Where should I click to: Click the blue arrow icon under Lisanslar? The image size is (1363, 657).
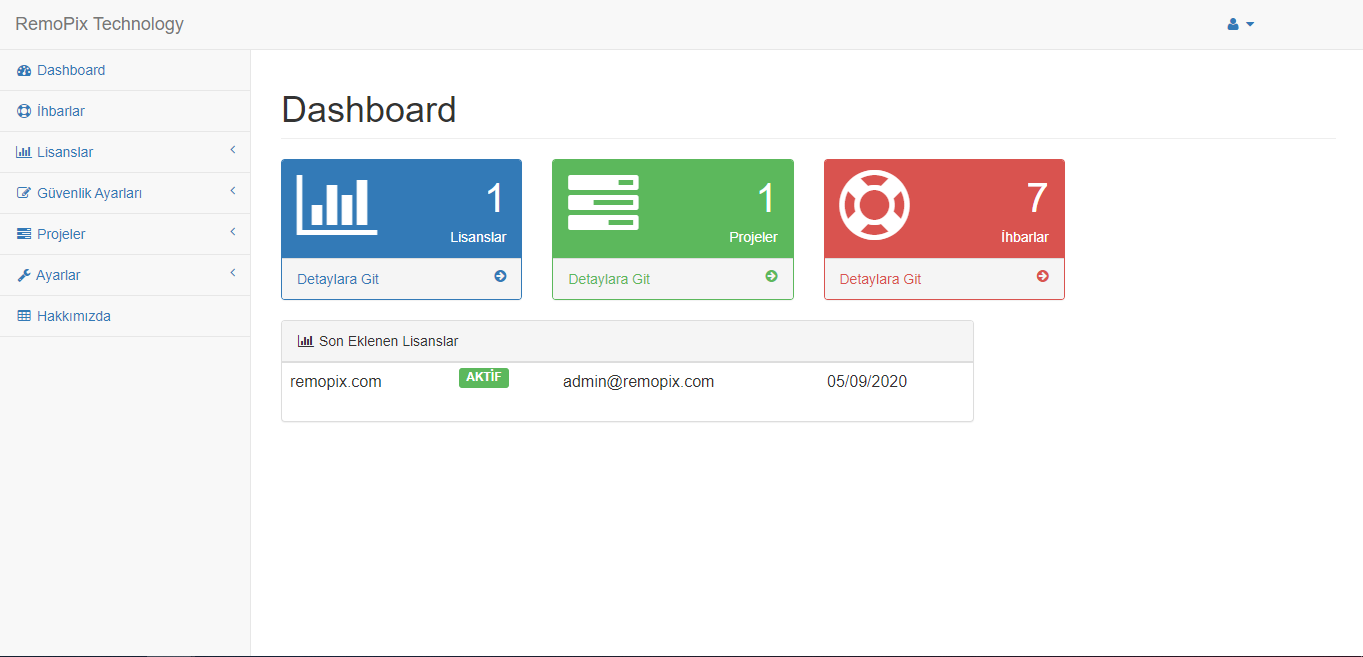[x=500, y=277]
